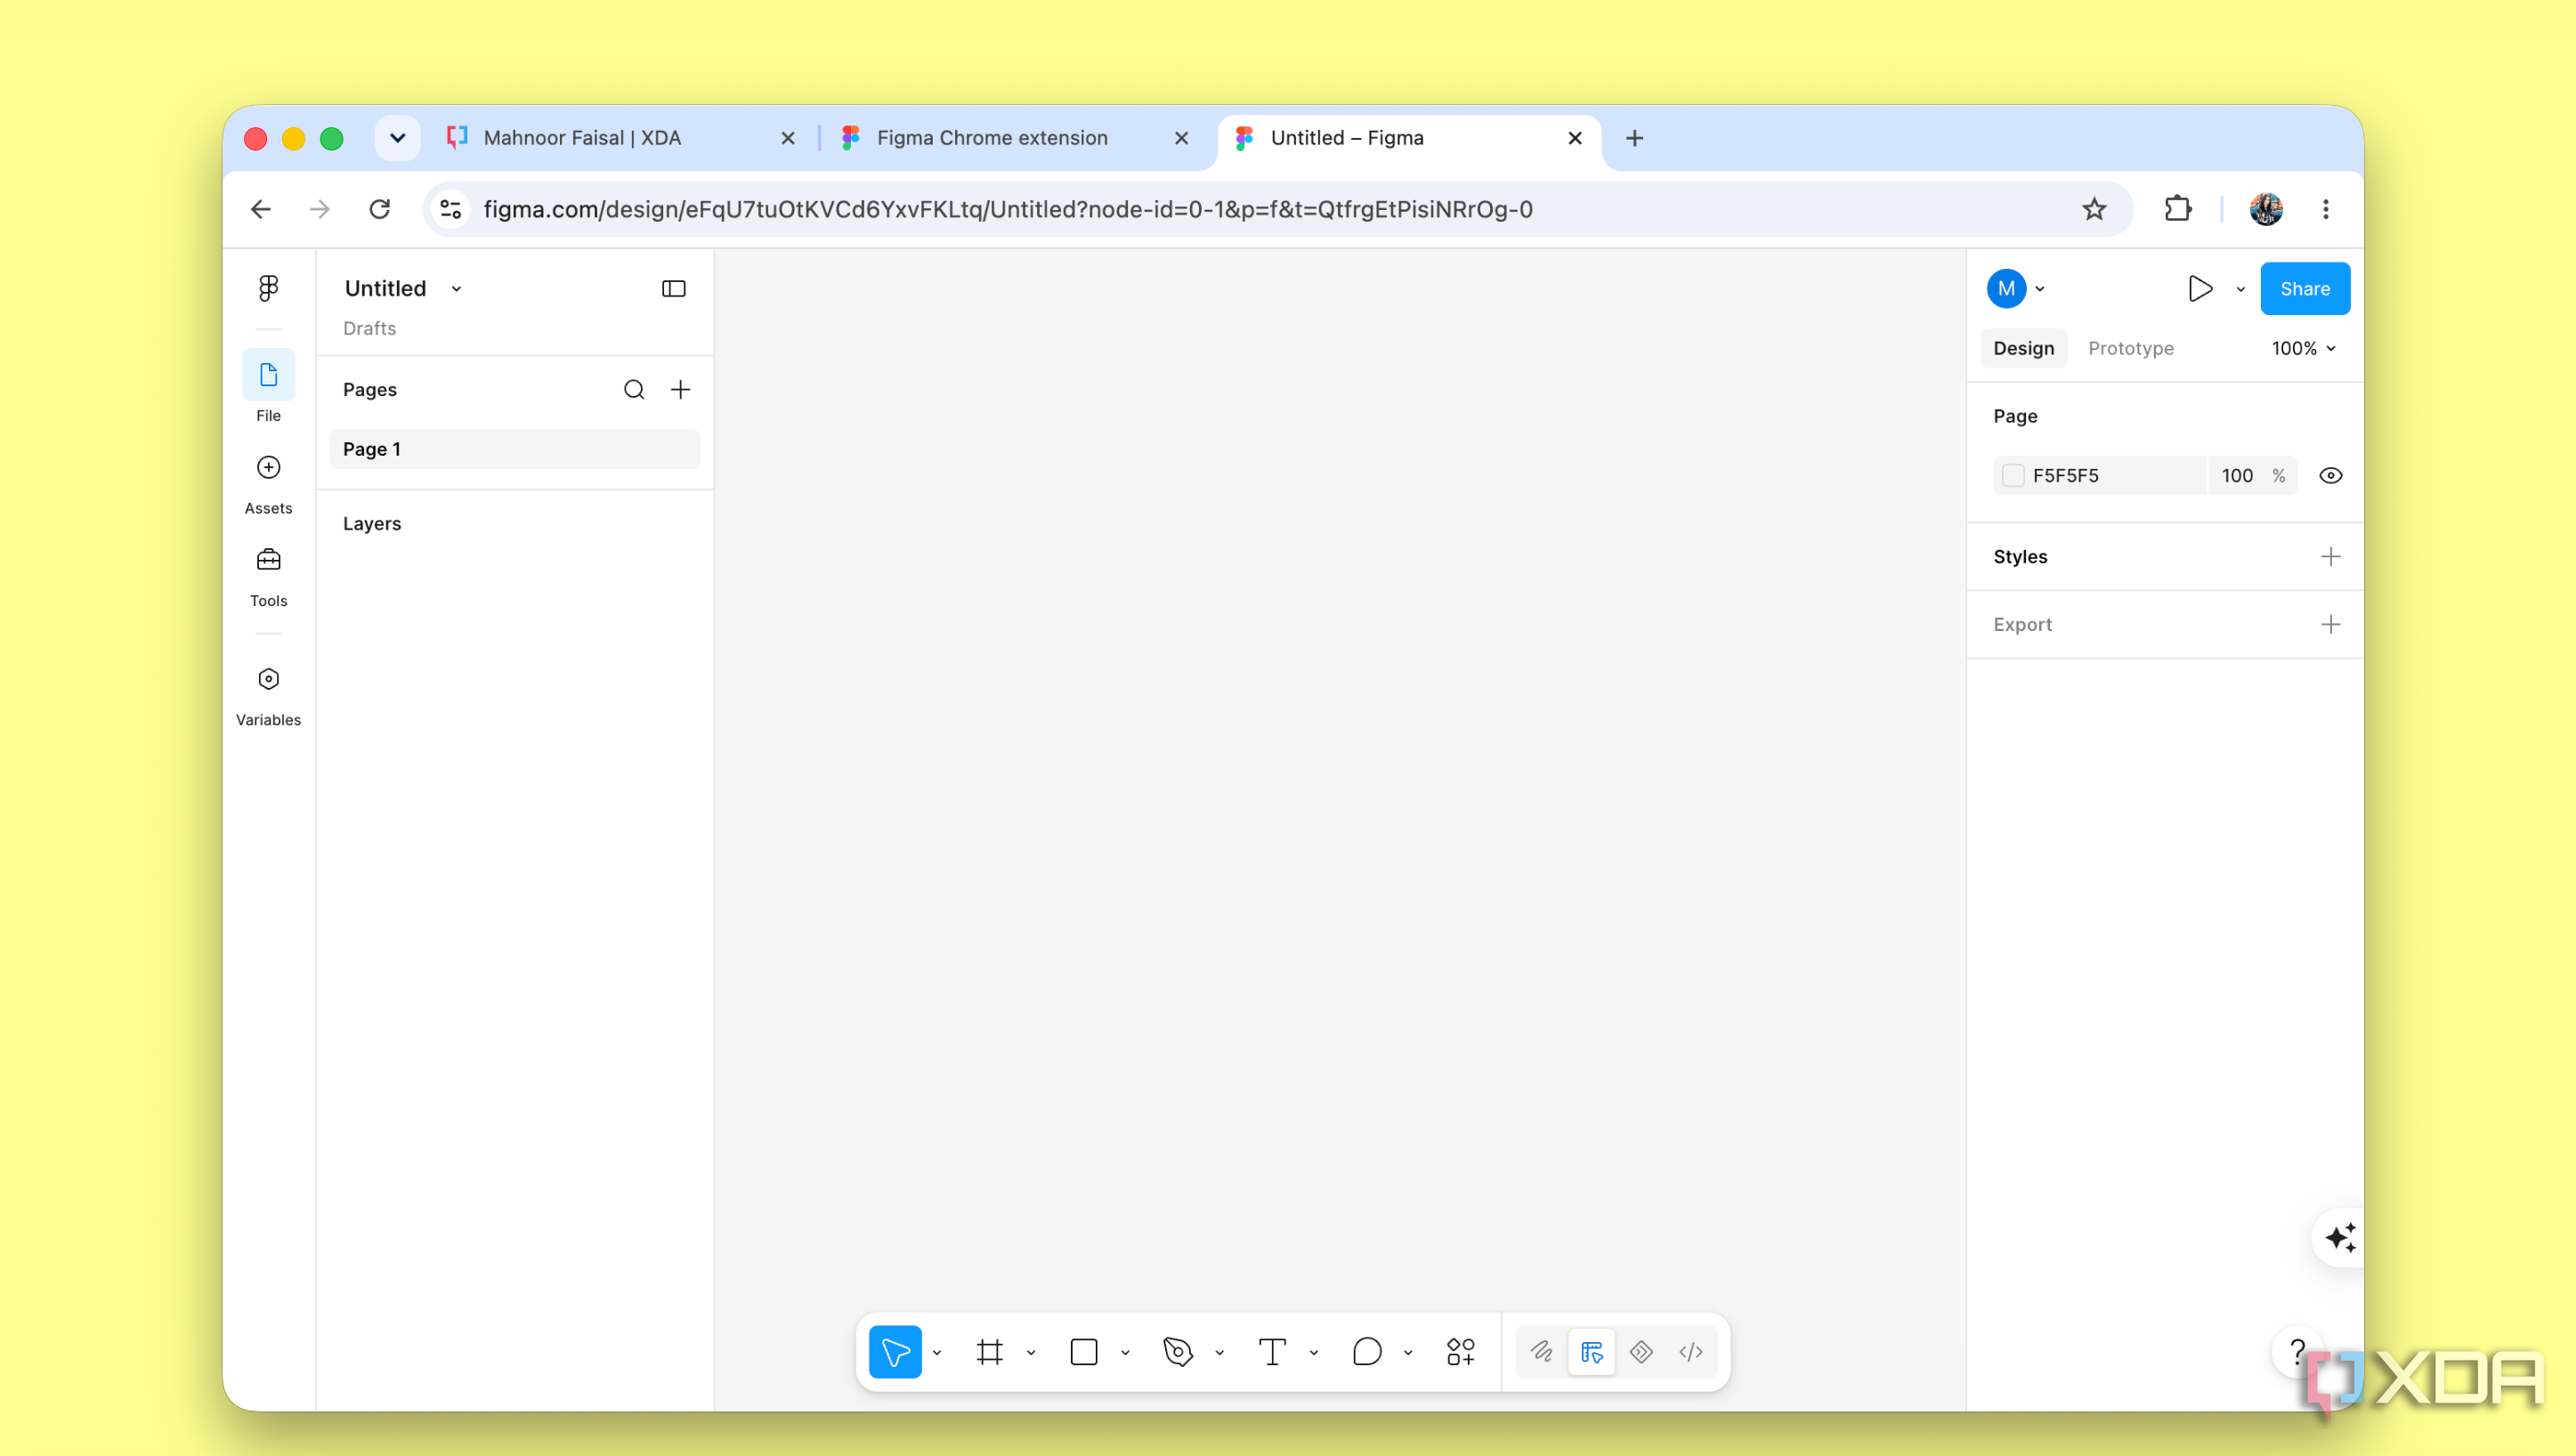Open Chrome three-dot menu
The image size is (2576, 1456).
(2325, 209)
